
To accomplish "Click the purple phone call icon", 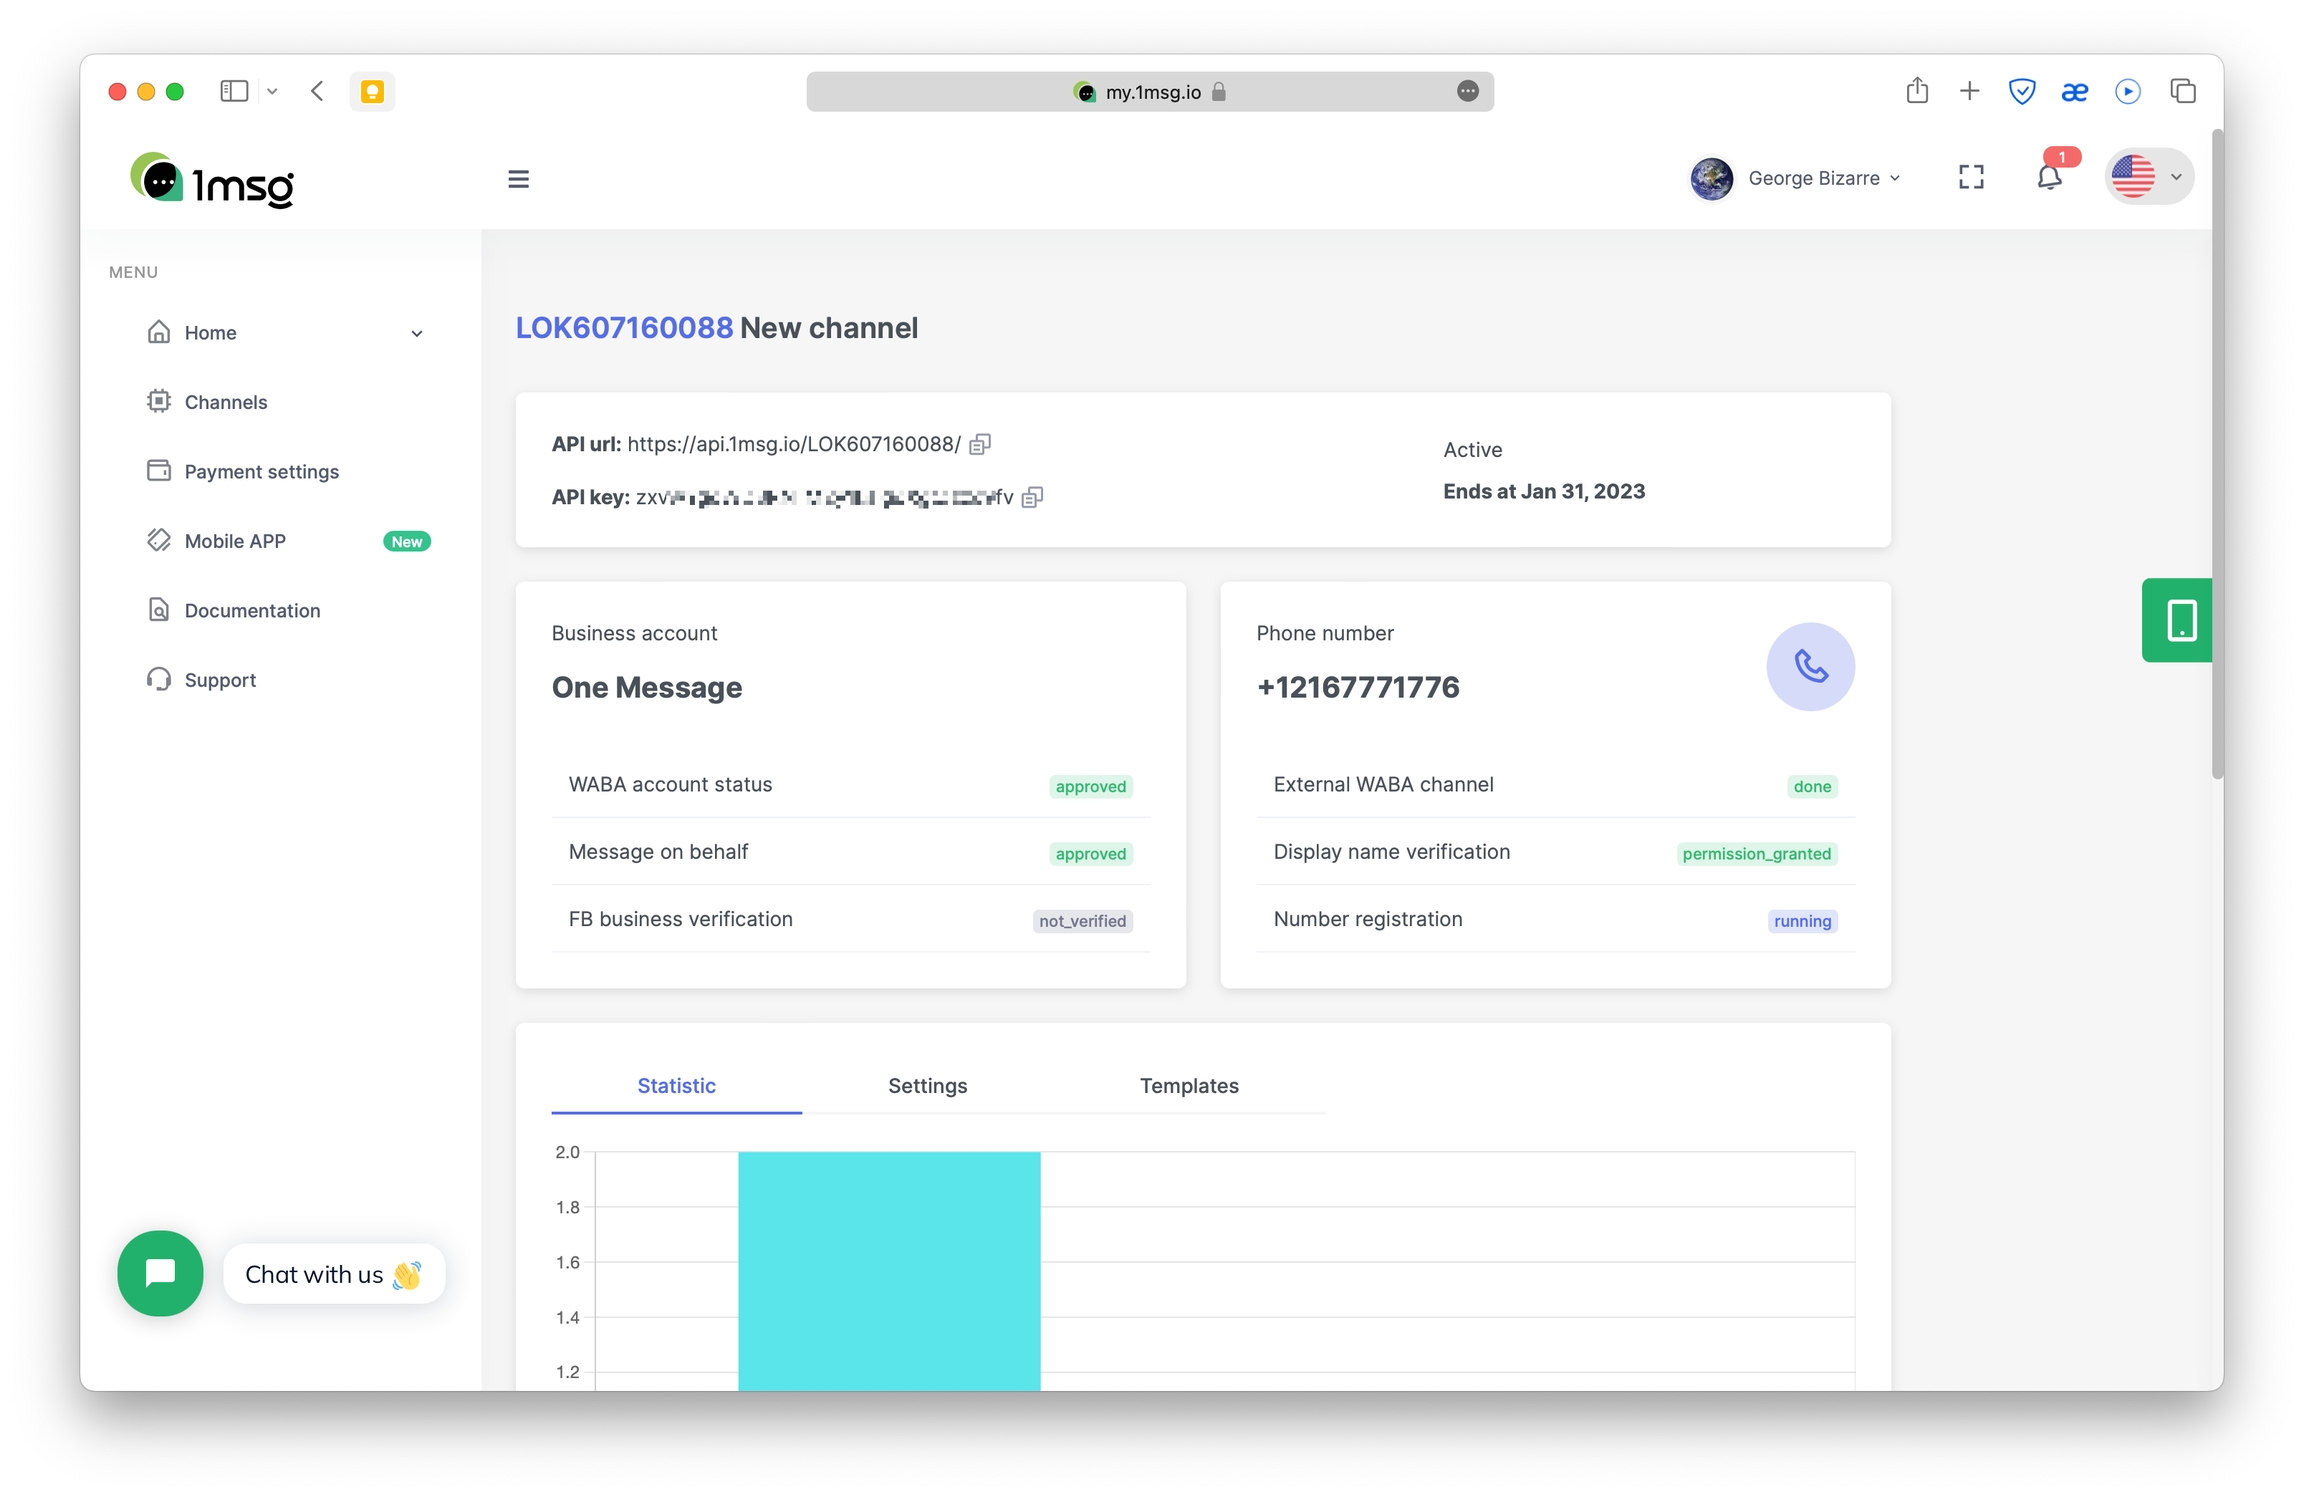I will [1810, 667].
